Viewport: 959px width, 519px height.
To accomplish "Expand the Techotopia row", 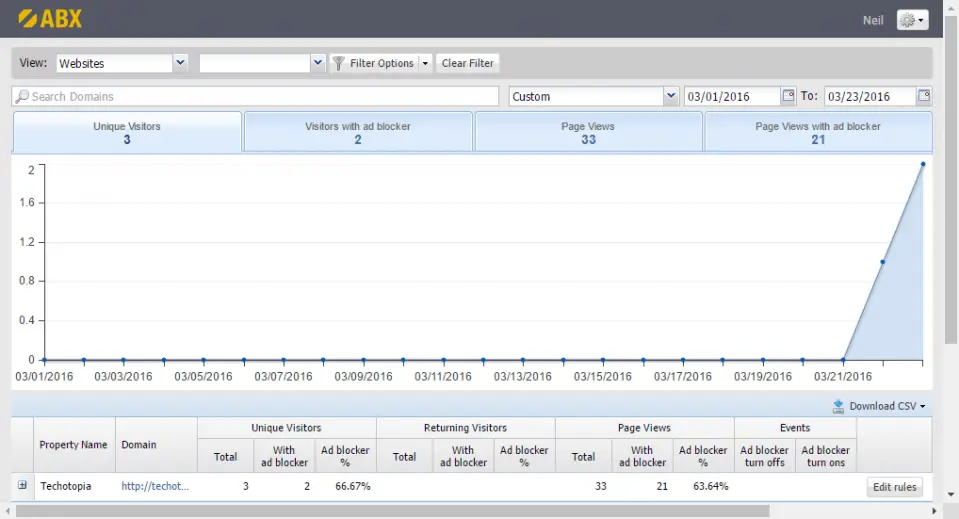I will 22,486.
